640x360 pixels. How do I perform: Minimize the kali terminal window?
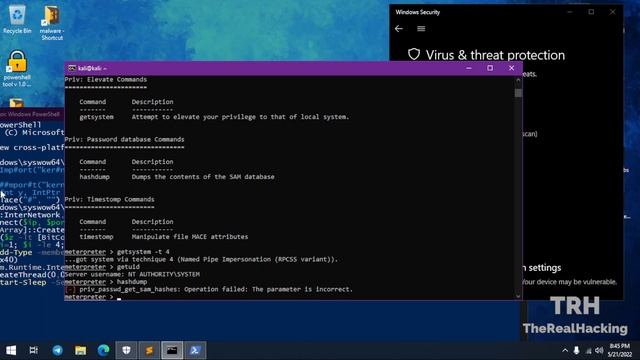tap(469, 68)
